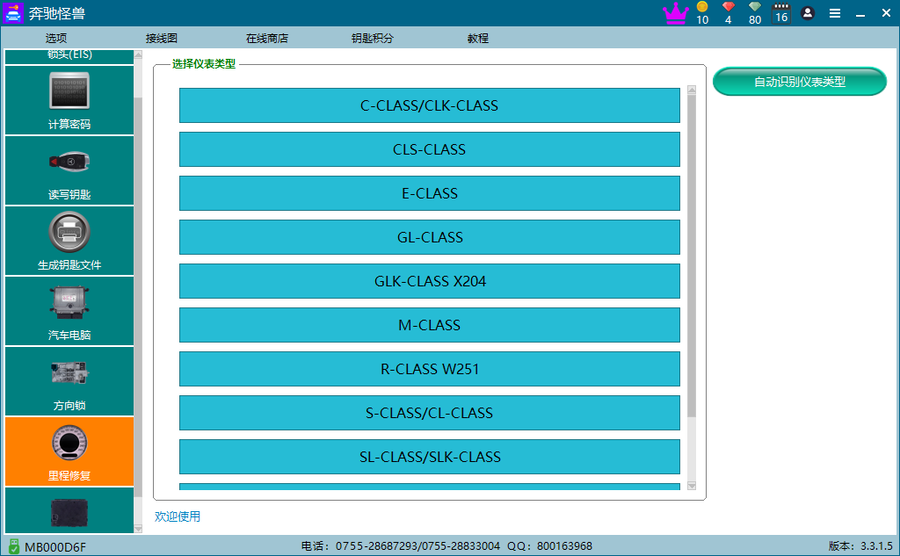Screen dimensions: 900x556
Task: Open 生成钥匙文件 key file generator
Action: (70, 240)
